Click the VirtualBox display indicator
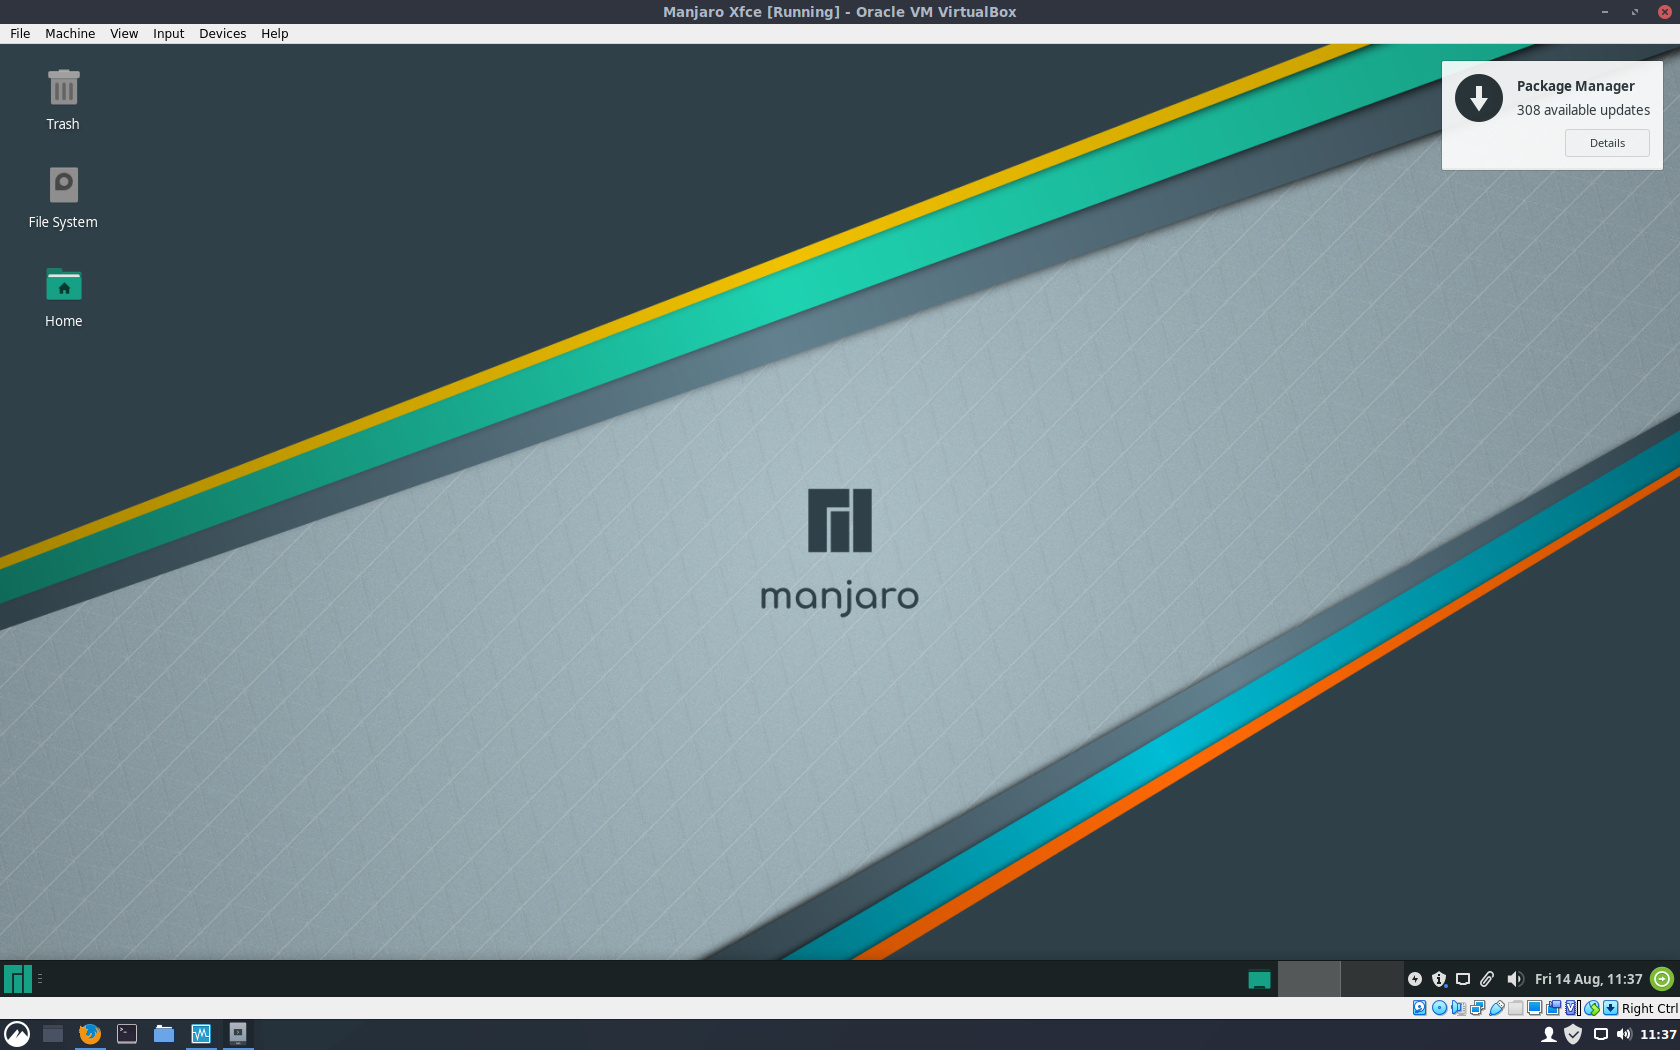 pos(1534,1008)
